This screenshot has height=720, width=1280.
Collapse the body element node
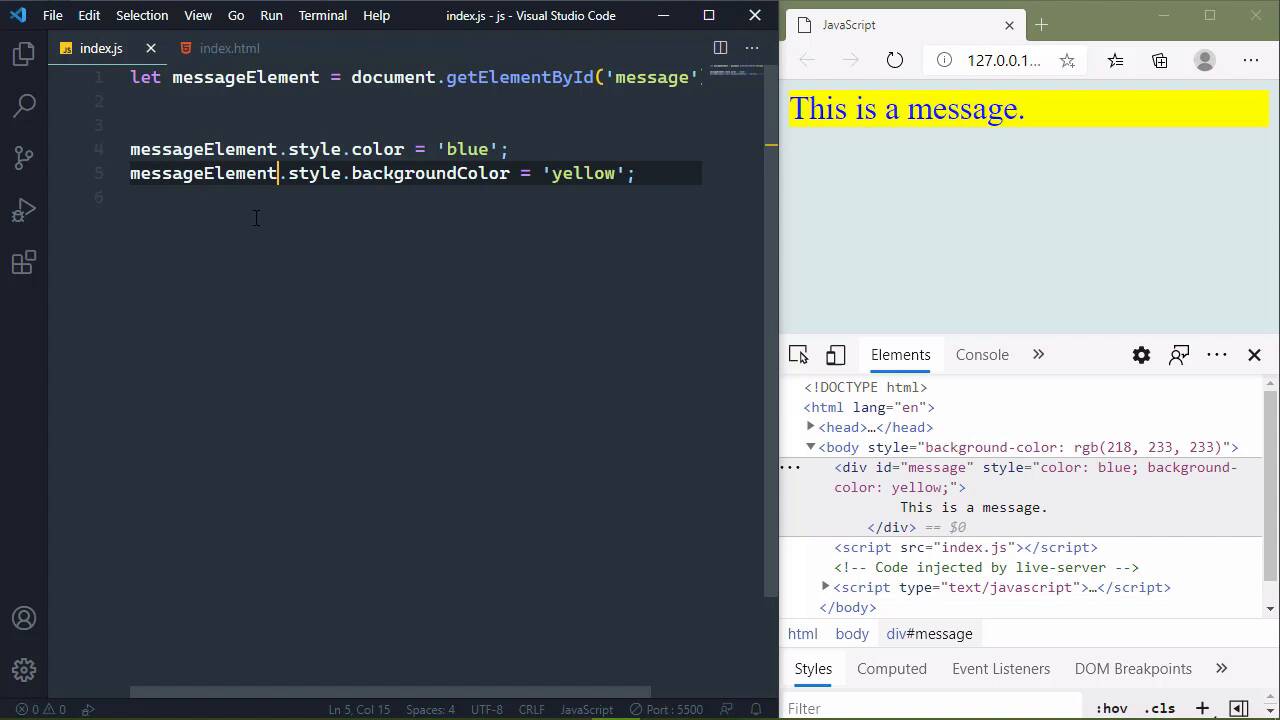pyautogui.click(x=811, y=447)
